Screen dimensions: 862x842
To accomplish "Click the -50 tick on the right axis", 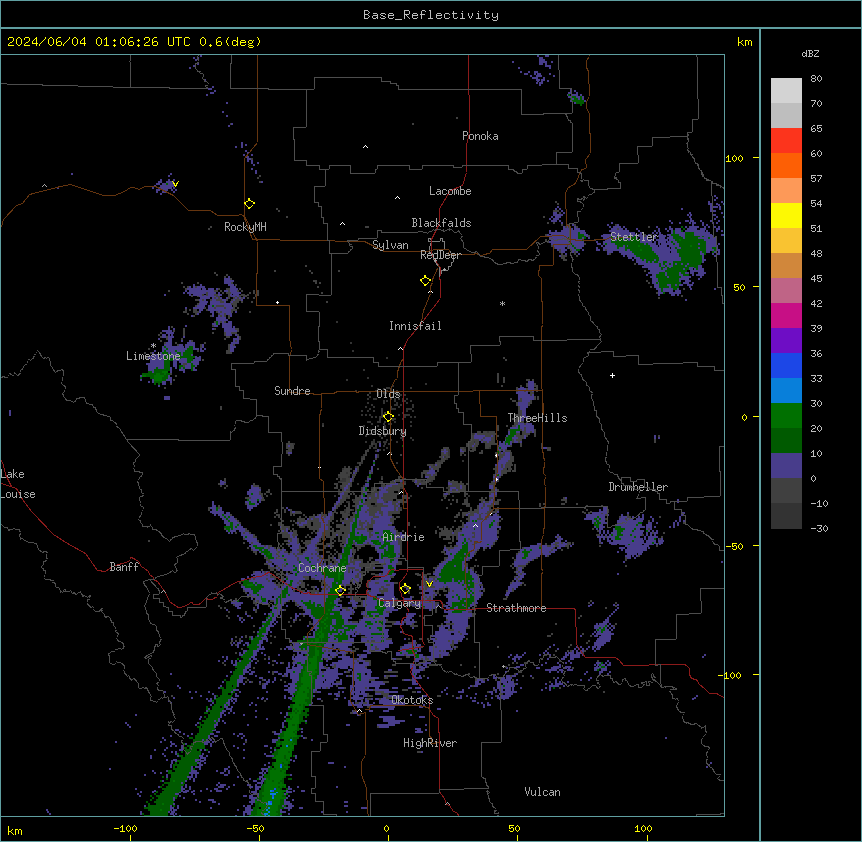I will pyautogui.click(x=734, y=546).
